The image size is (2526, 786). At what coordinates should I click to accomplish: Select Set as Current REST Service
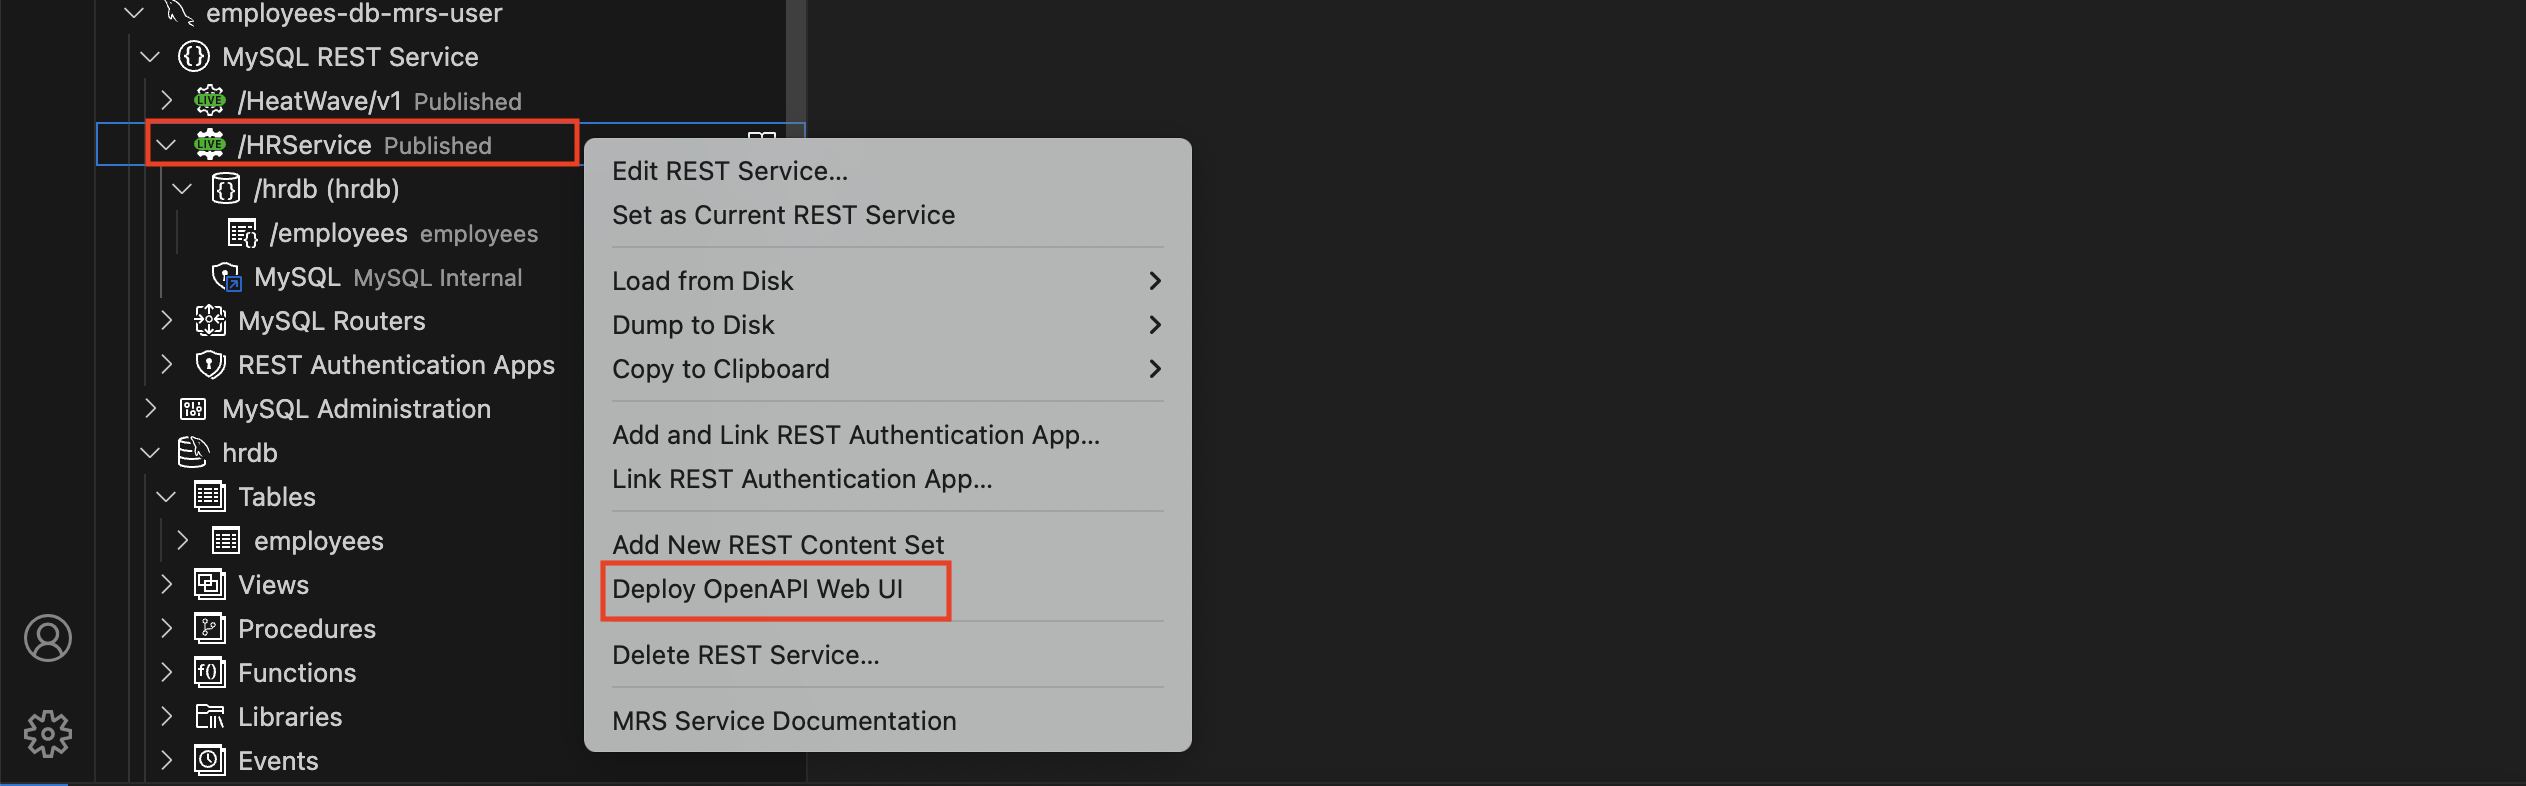[783, 215]
